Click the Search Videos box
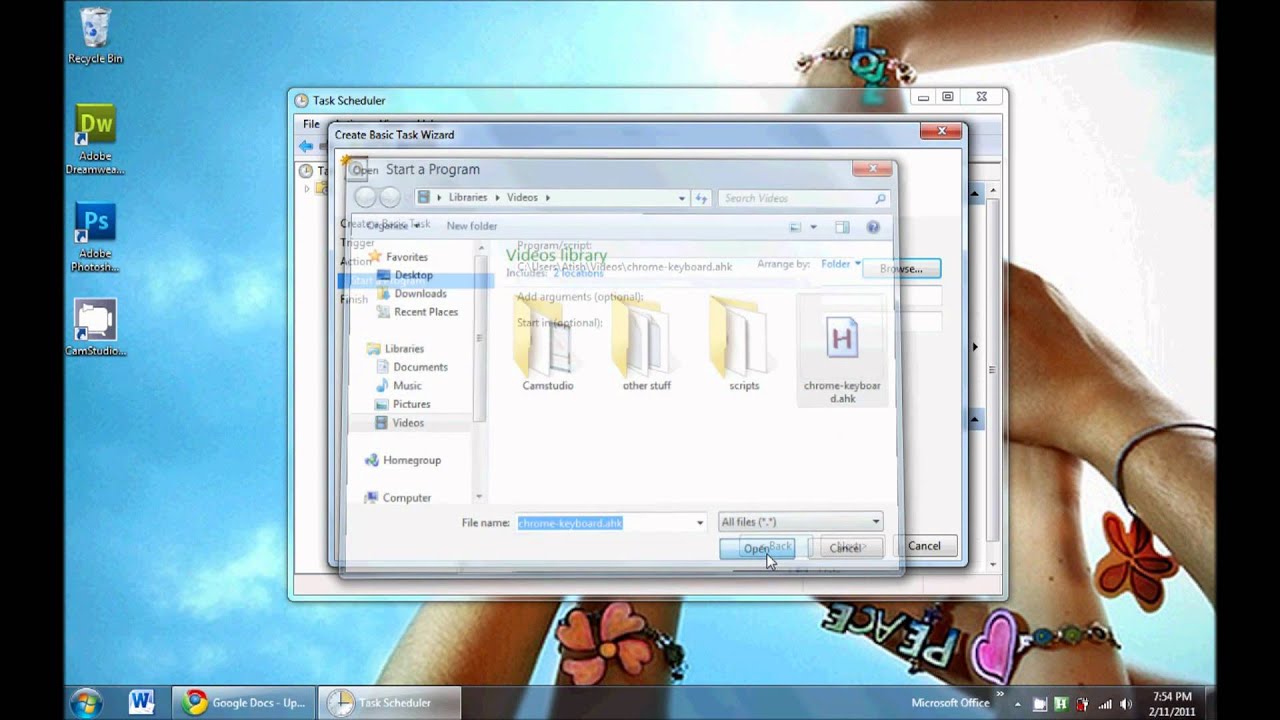The image size is (1280, 720). point(803,198)
